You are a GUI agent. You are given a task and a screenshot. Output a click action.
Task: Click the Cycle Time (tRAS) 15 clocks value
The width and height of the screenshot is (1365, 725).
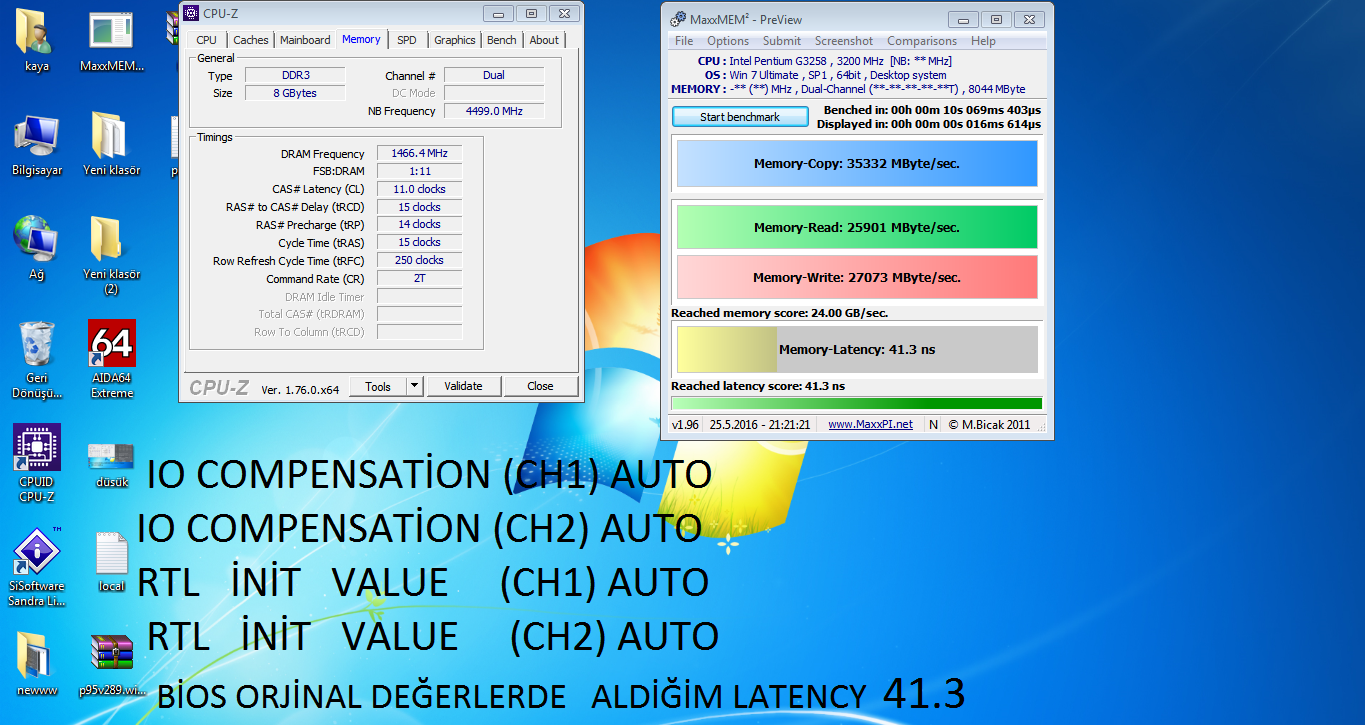(419, 242)
